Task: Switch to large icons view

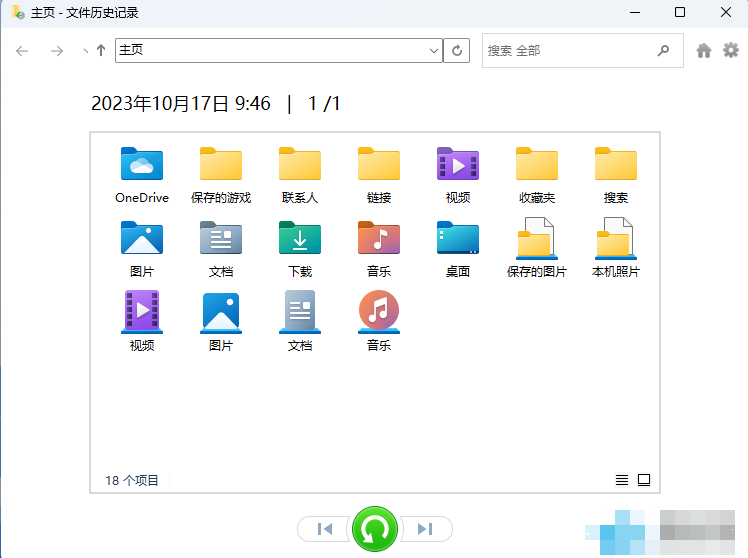Action: pos(644,480)
